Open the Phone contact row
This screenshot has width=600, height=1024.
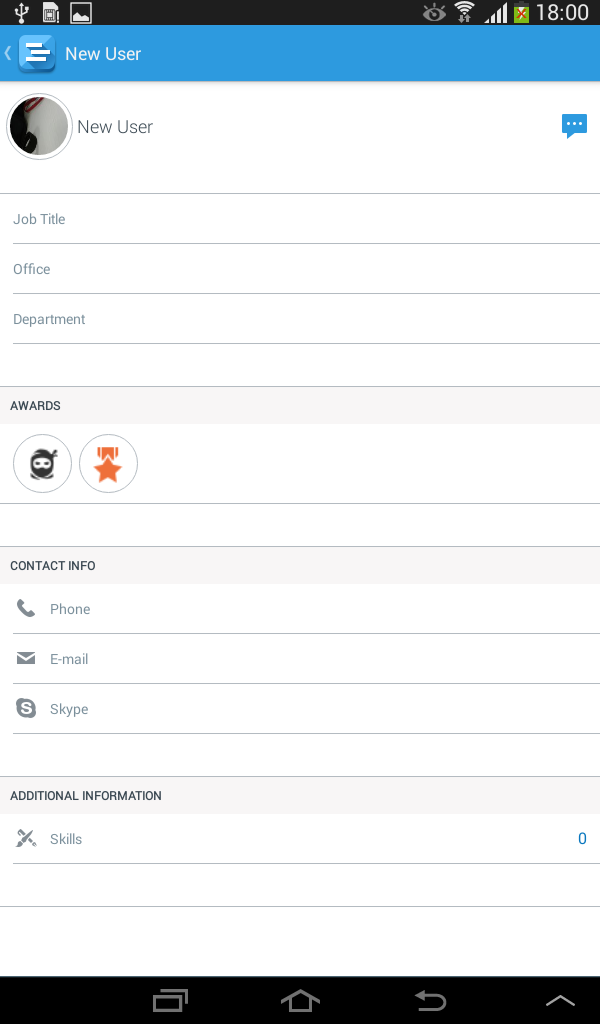306,609
